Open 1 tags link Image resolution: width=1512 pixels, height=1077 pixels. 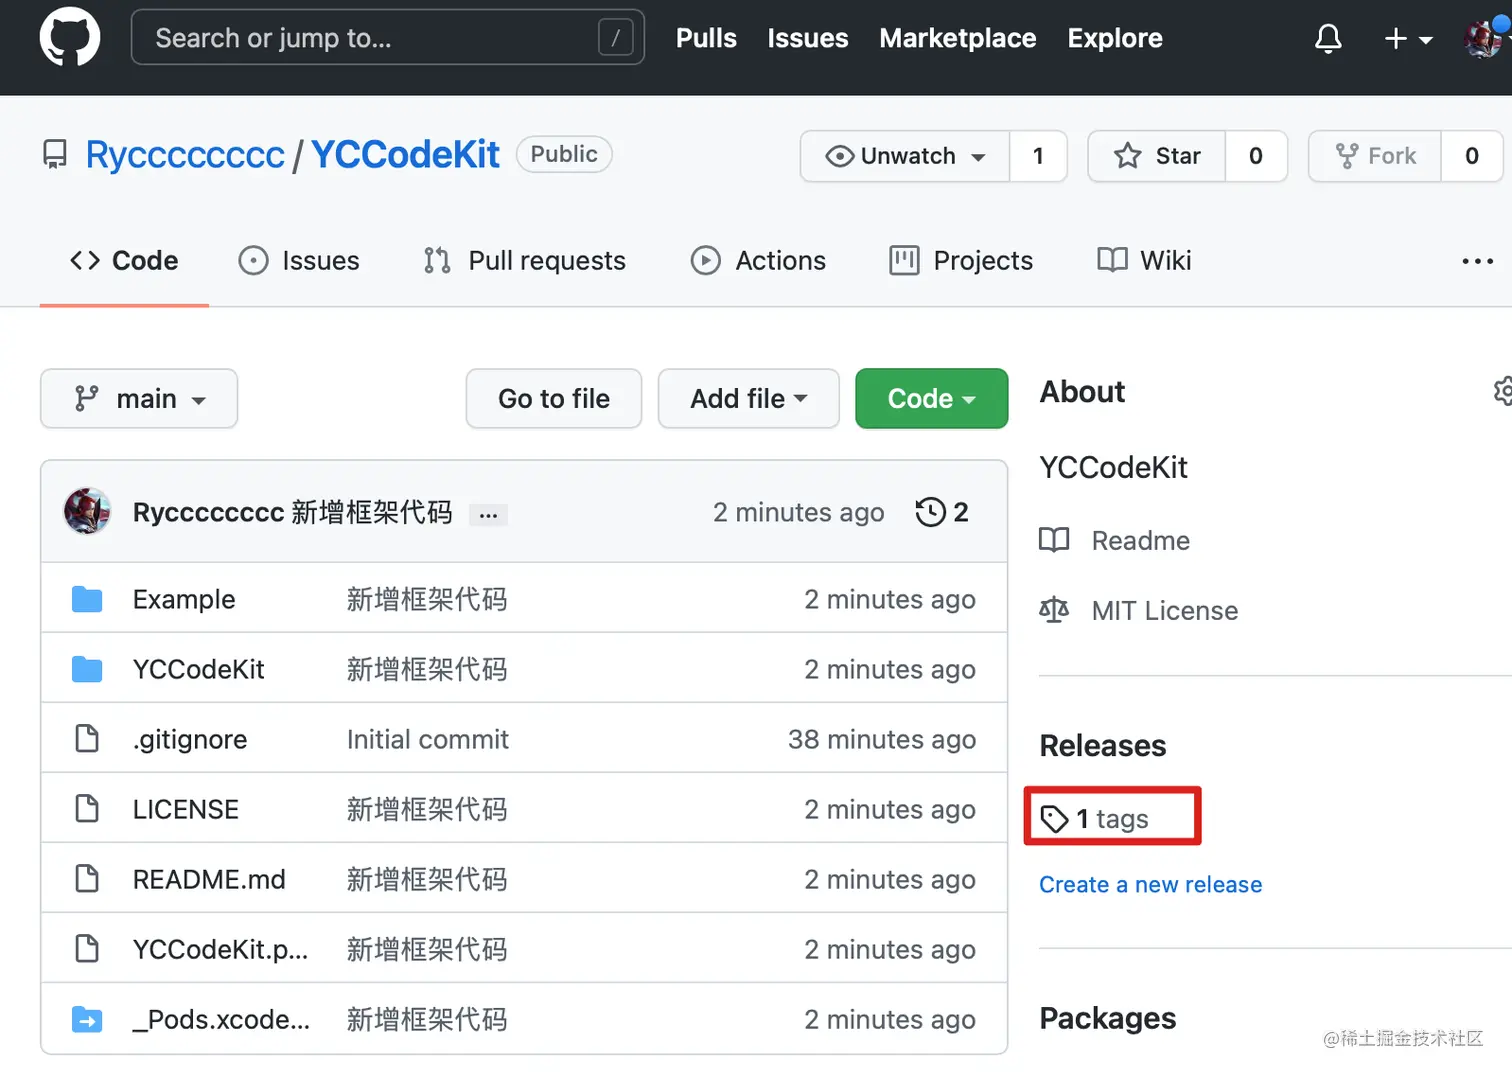coord(1095,819)
